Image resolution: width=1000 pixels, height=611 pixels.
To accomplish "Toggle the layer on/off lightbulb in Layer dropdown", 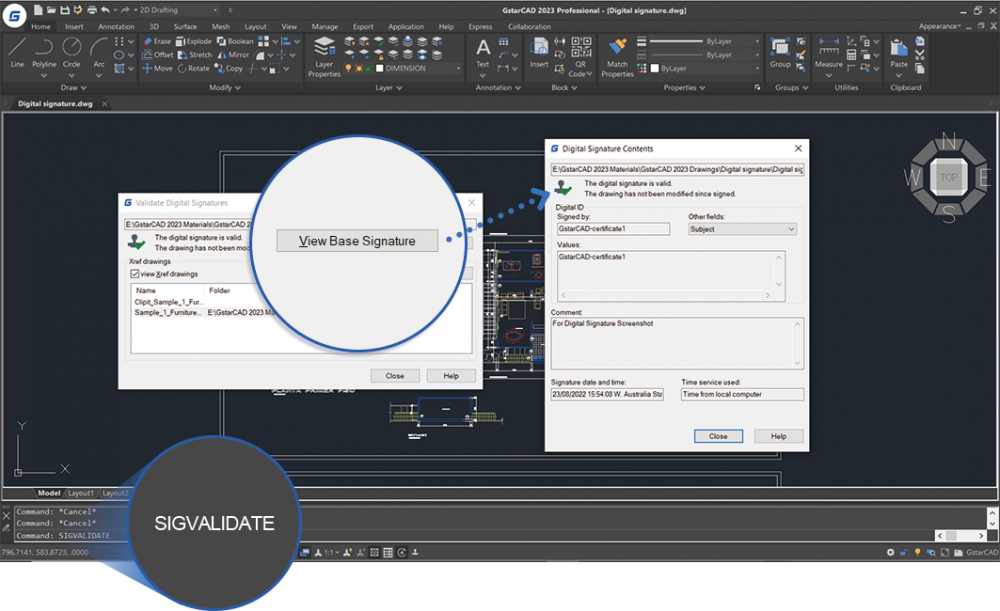I will (348, 68).
